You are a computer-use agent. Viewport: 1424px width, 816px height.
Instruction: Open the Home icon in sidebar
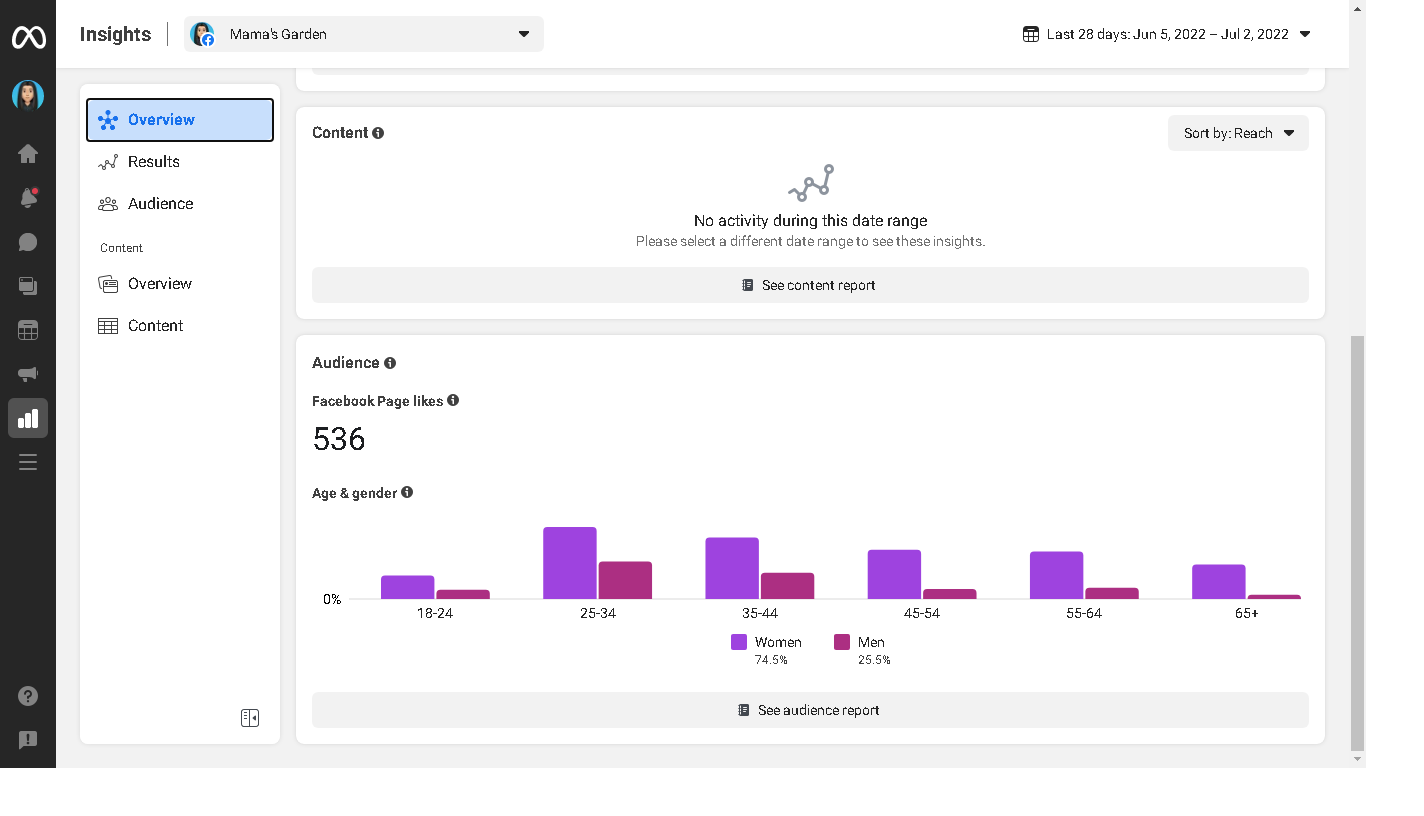click(28, 154)
